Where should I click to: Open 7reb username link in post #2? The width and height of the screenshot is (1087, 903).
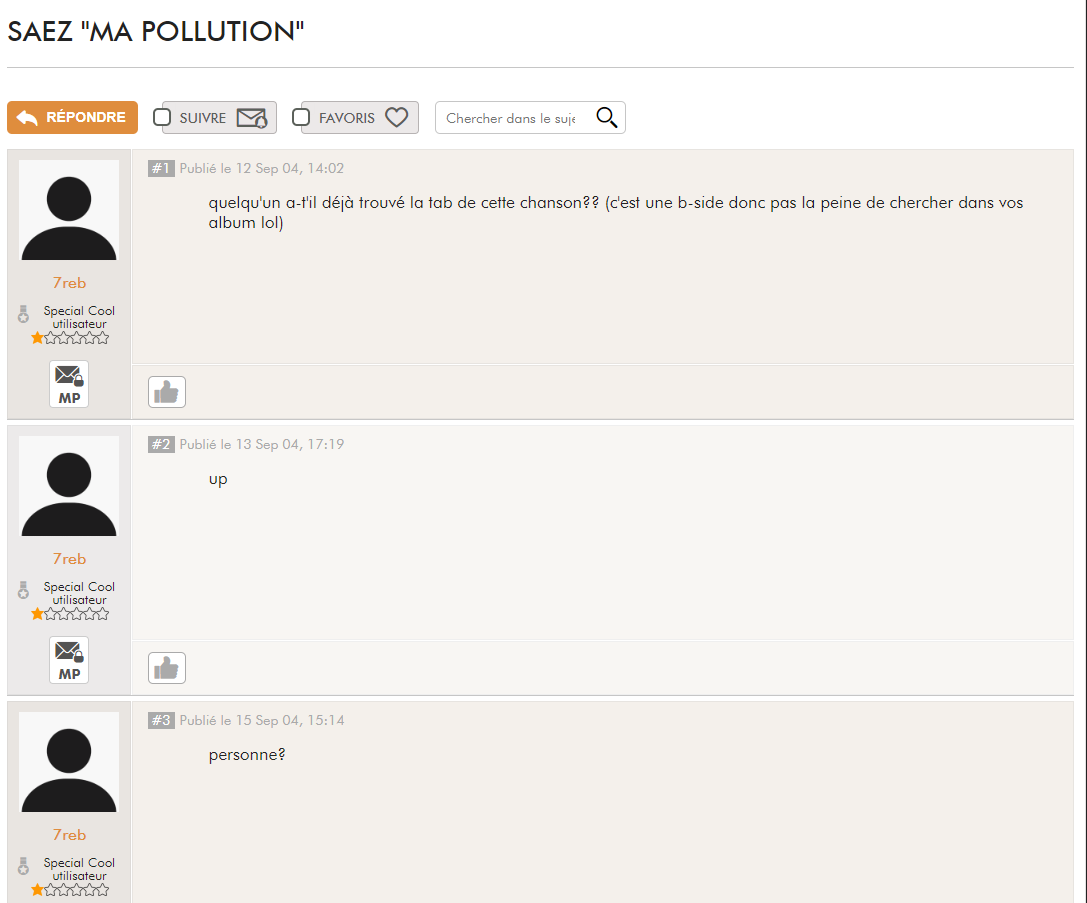[69, 559]
